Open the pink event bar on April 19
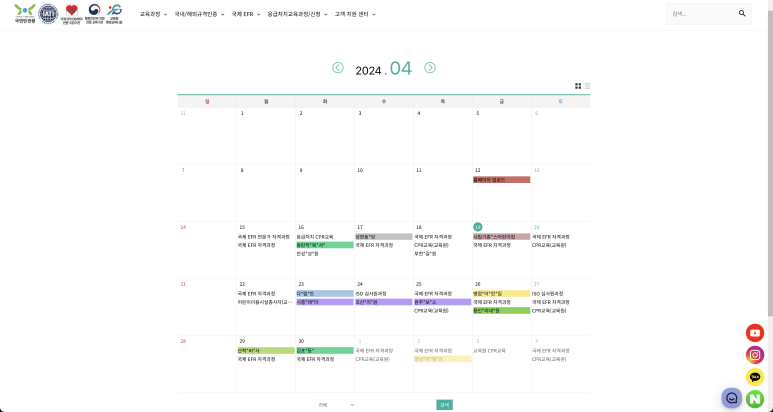773x412 pixels. (x=501, y=237)
